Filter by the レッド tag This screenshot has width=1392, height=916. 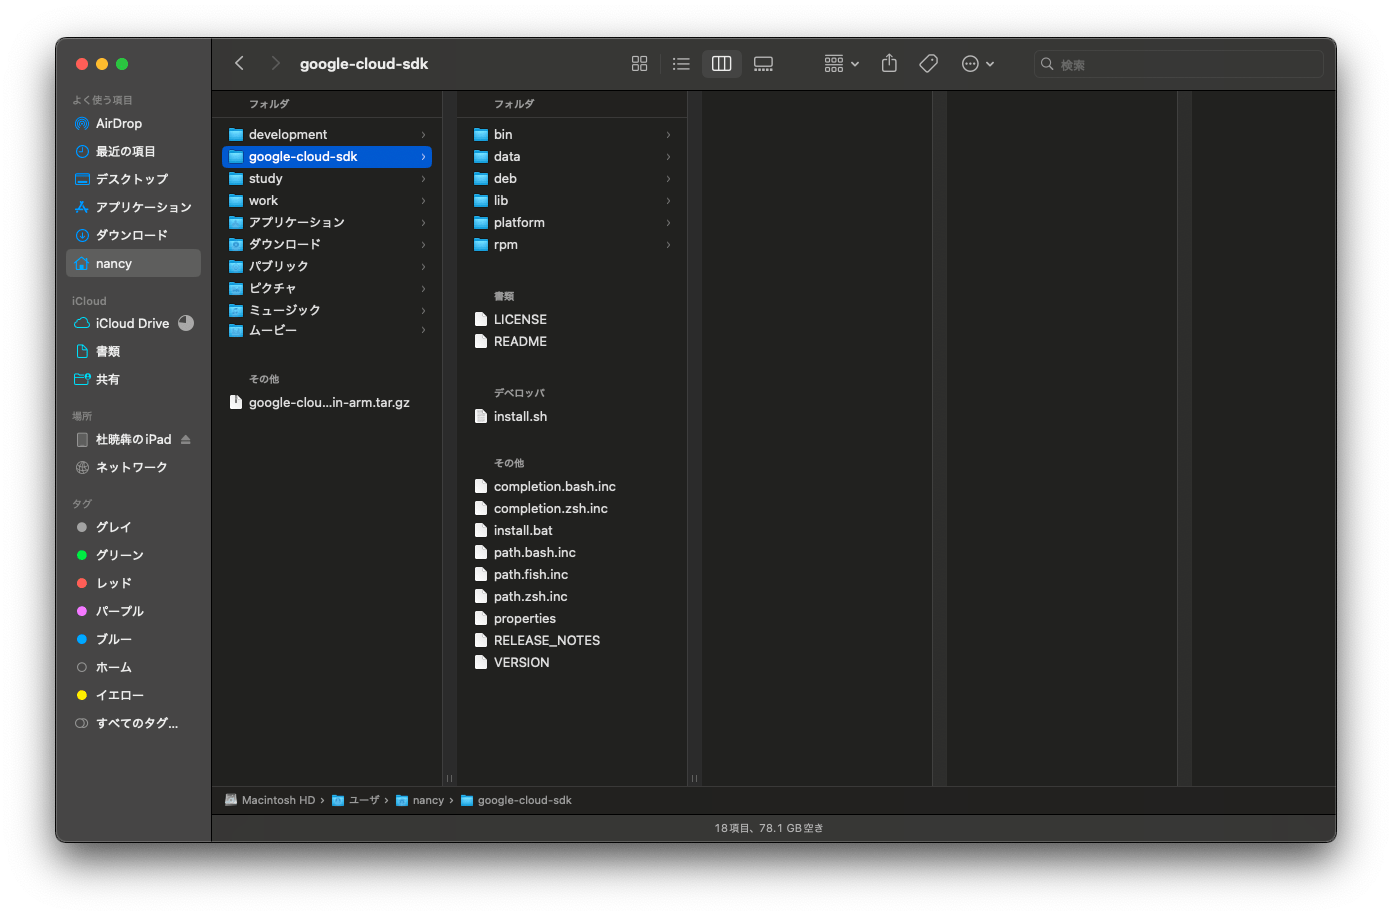(133, 584)
